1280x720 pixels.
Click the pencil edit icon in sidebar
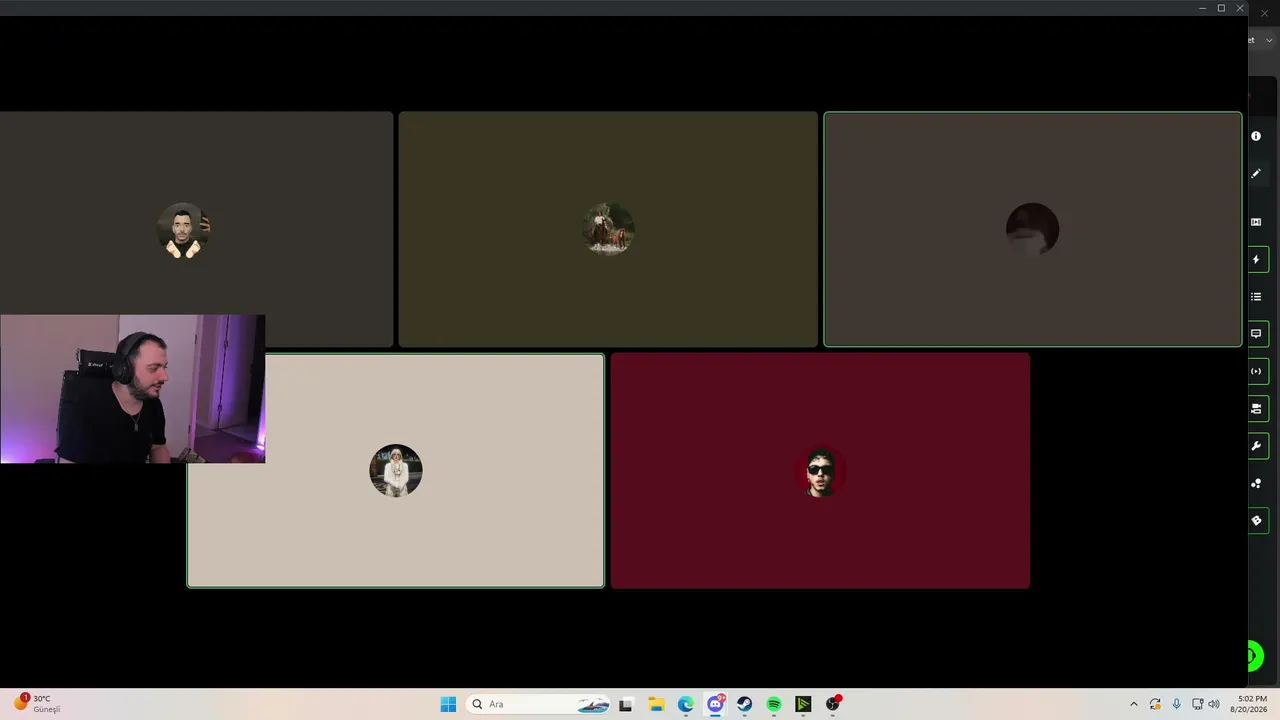pyautogui.click(x=1256, y=173)
